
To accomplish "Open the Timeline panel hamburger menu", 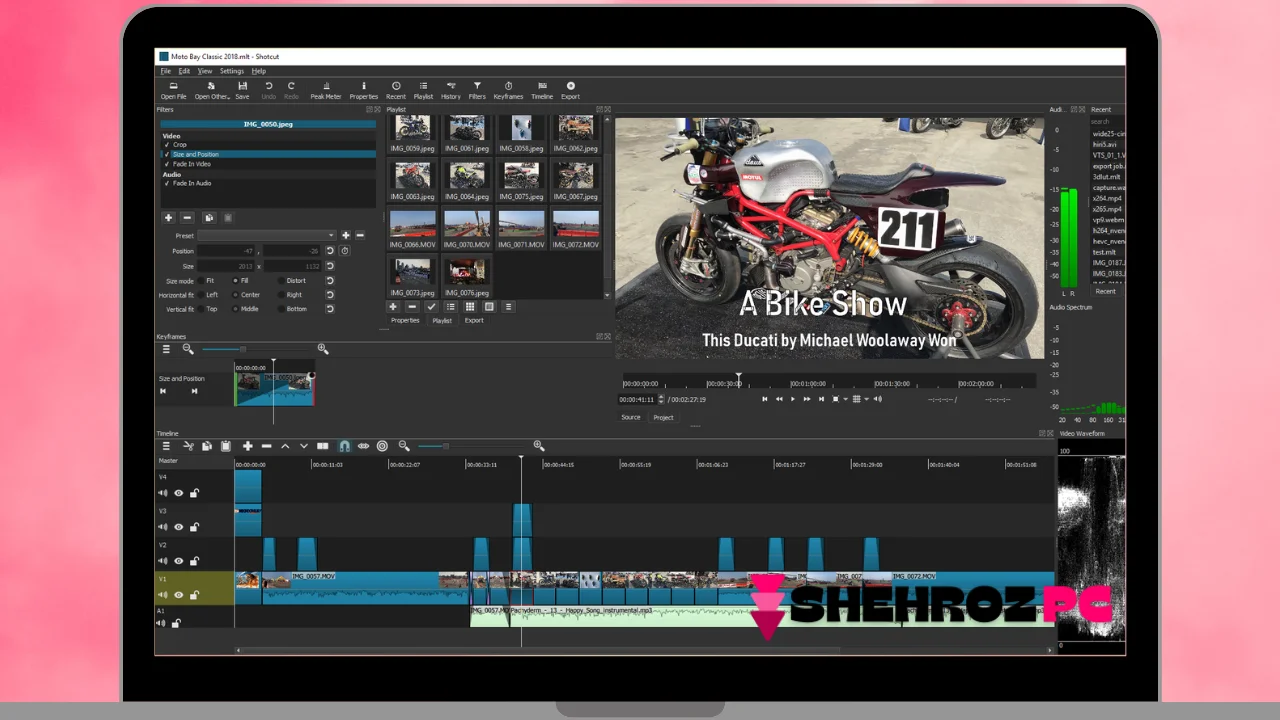I will coord(167,446).
